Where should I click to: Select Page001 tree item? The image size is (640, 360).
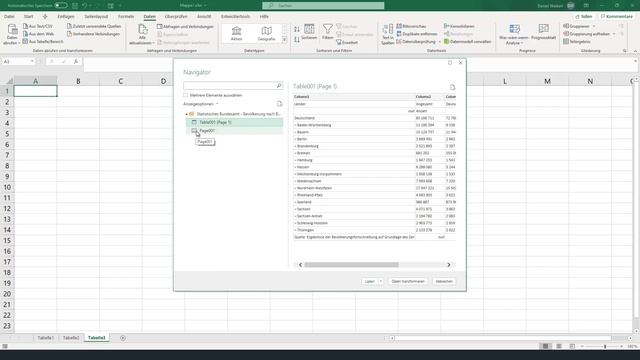click(x=234, y=131)
